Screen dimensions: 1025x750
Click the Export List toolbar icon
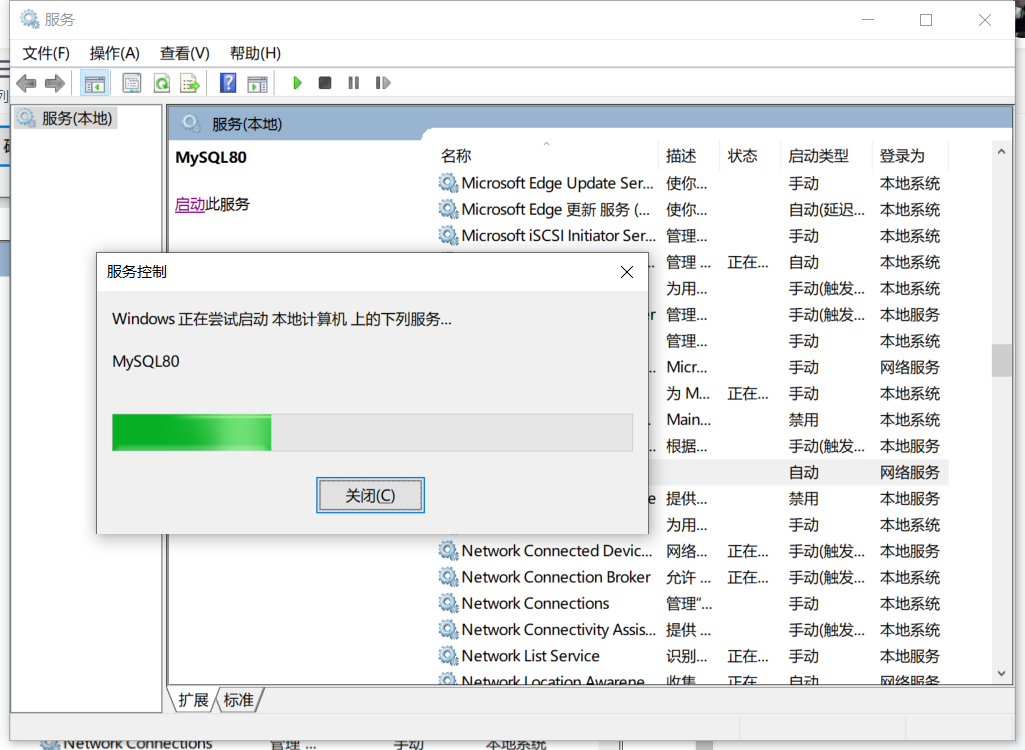tap(190, 83)
